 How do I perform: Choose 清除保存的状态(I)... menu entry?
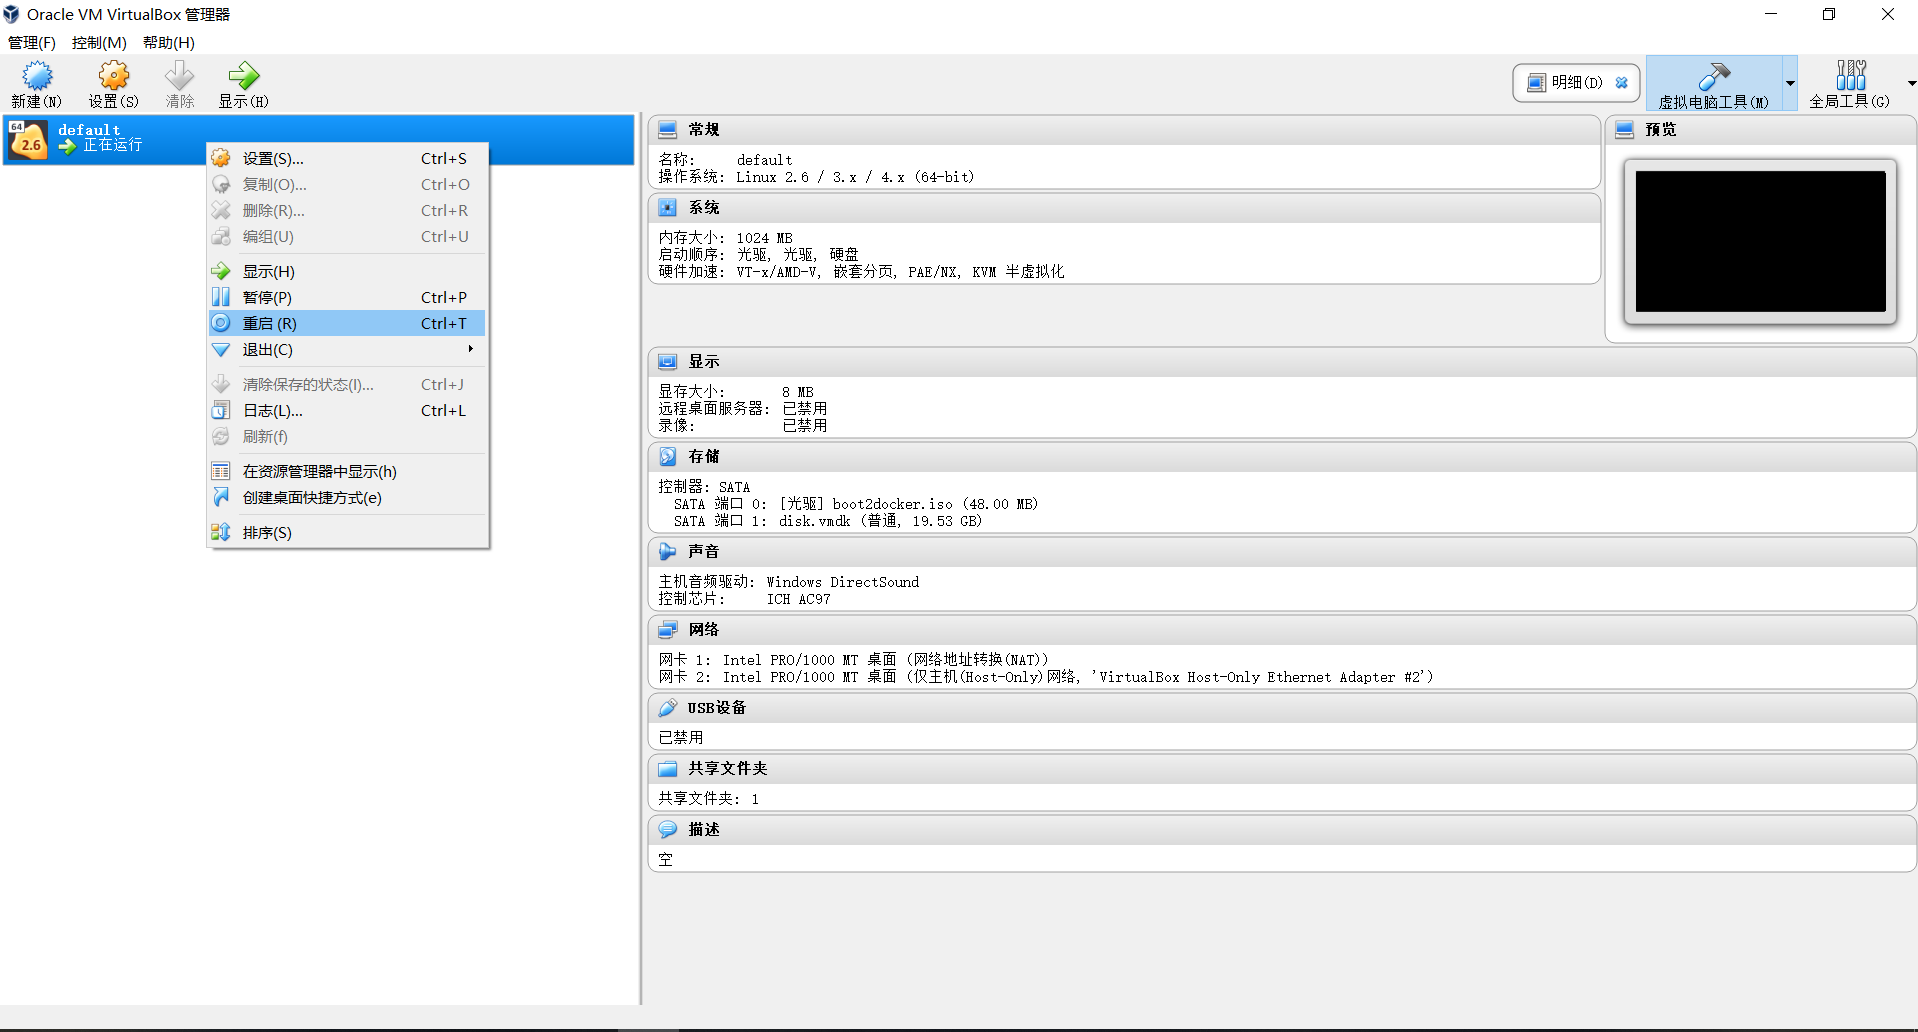coord(347,384)
